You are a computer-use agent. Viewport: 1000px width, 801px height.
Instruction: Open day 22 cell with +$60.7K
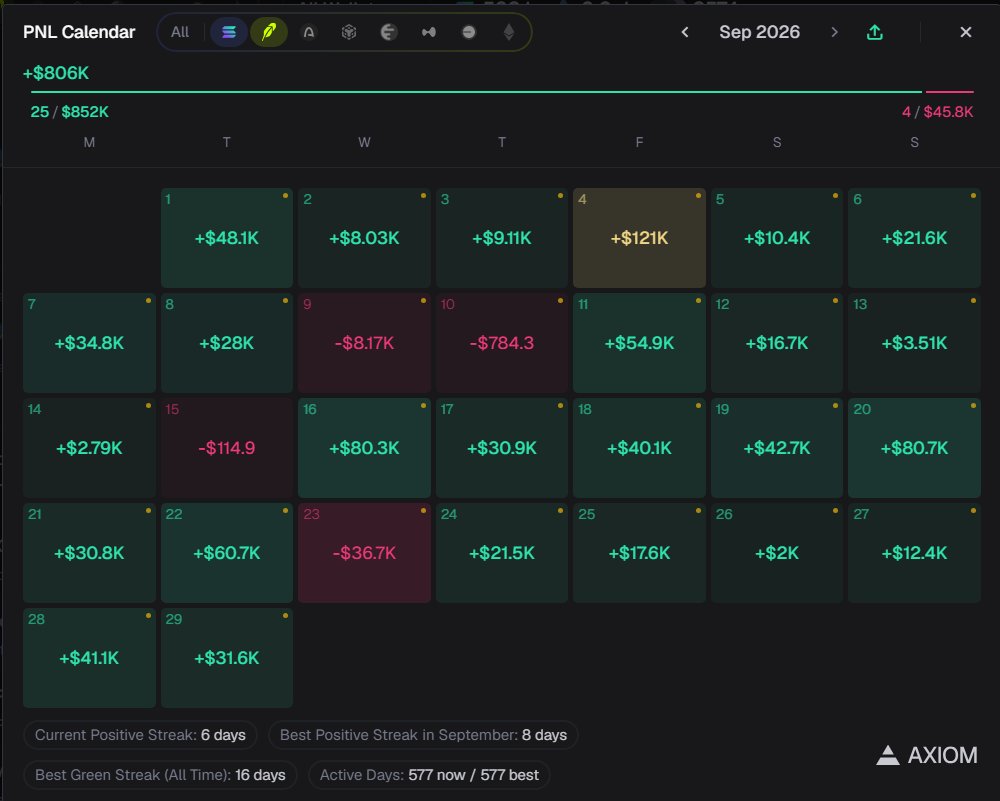pos(226,553)
